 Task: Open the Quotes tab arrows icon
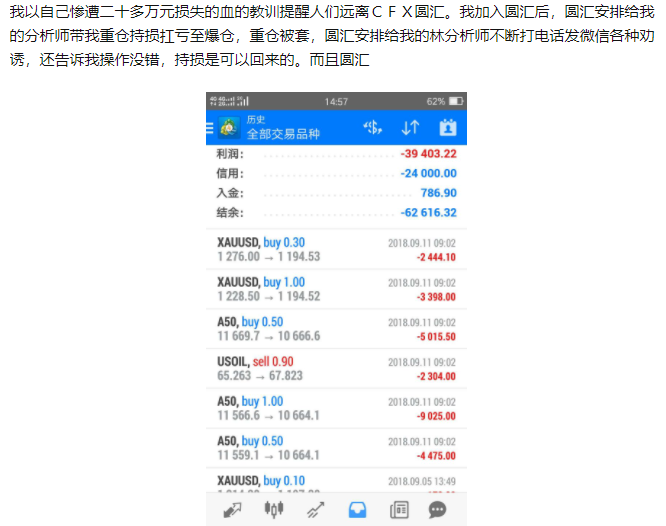coord(232,510)
